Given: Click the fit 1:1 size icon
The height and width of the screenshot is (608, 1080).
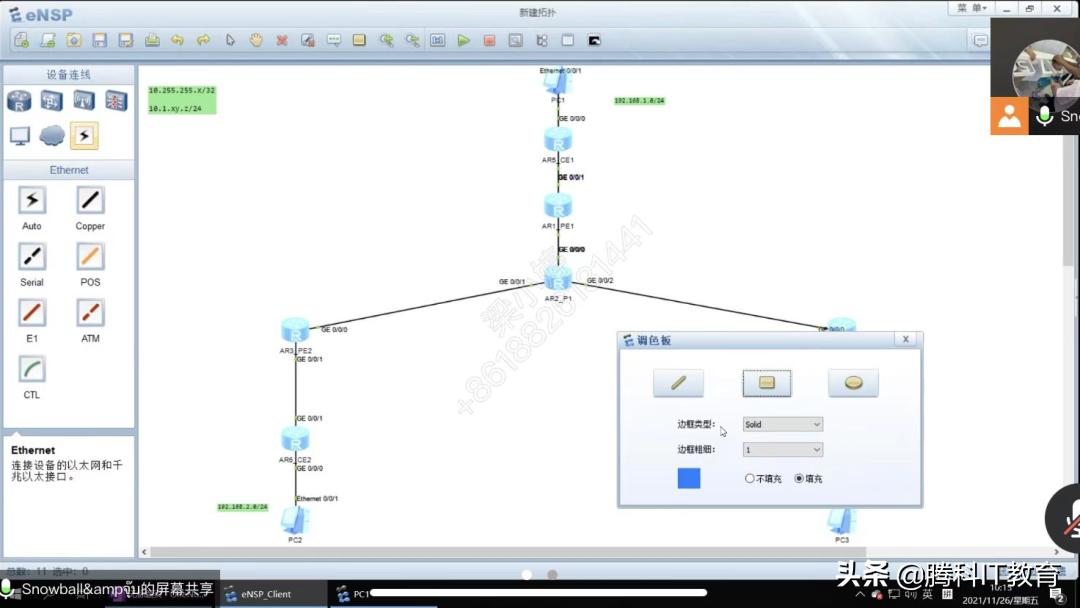Looking at the screenshot, I should [437, 40].
